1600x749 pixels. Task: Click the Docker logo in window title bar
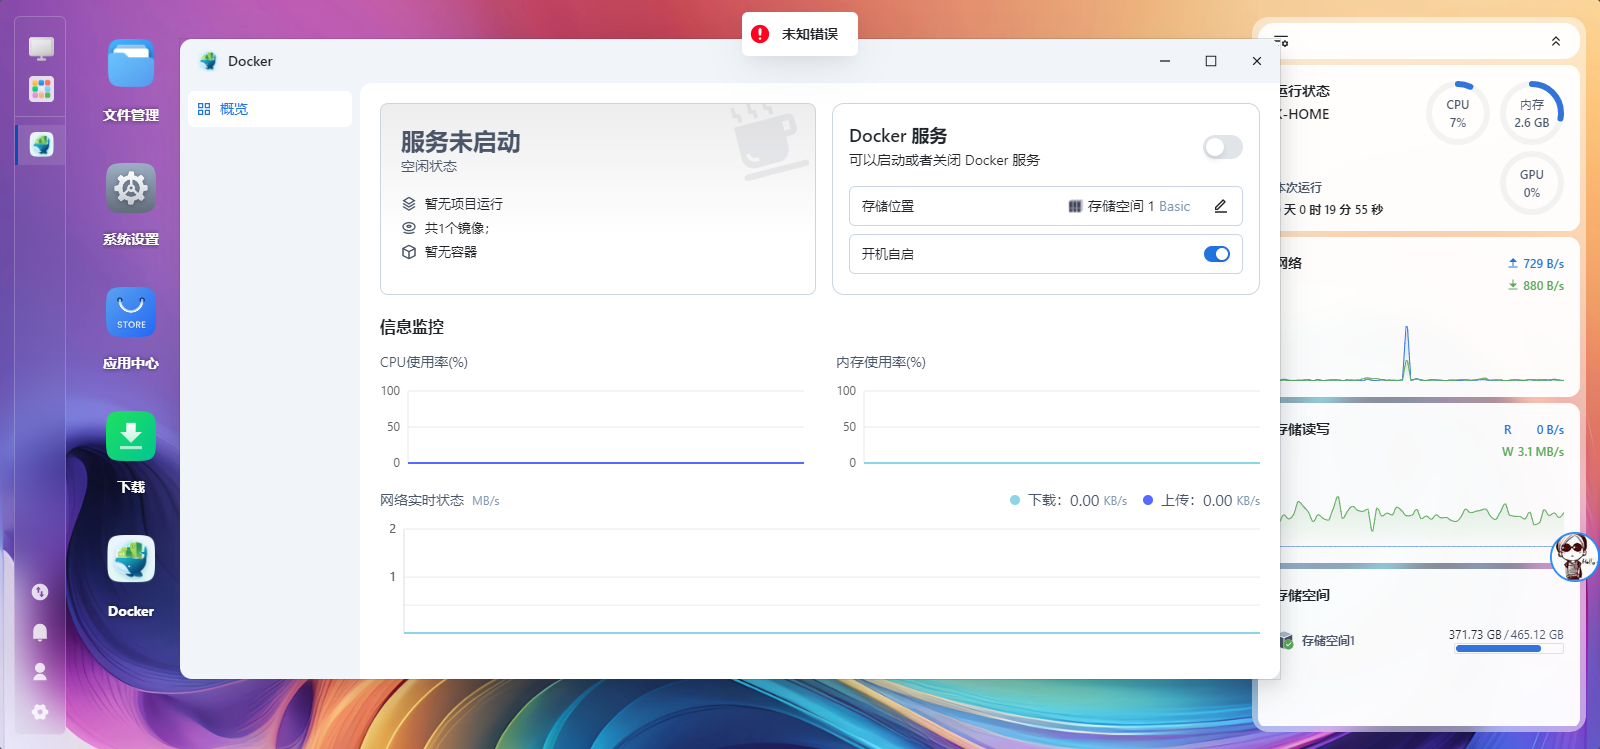[208, 61]
